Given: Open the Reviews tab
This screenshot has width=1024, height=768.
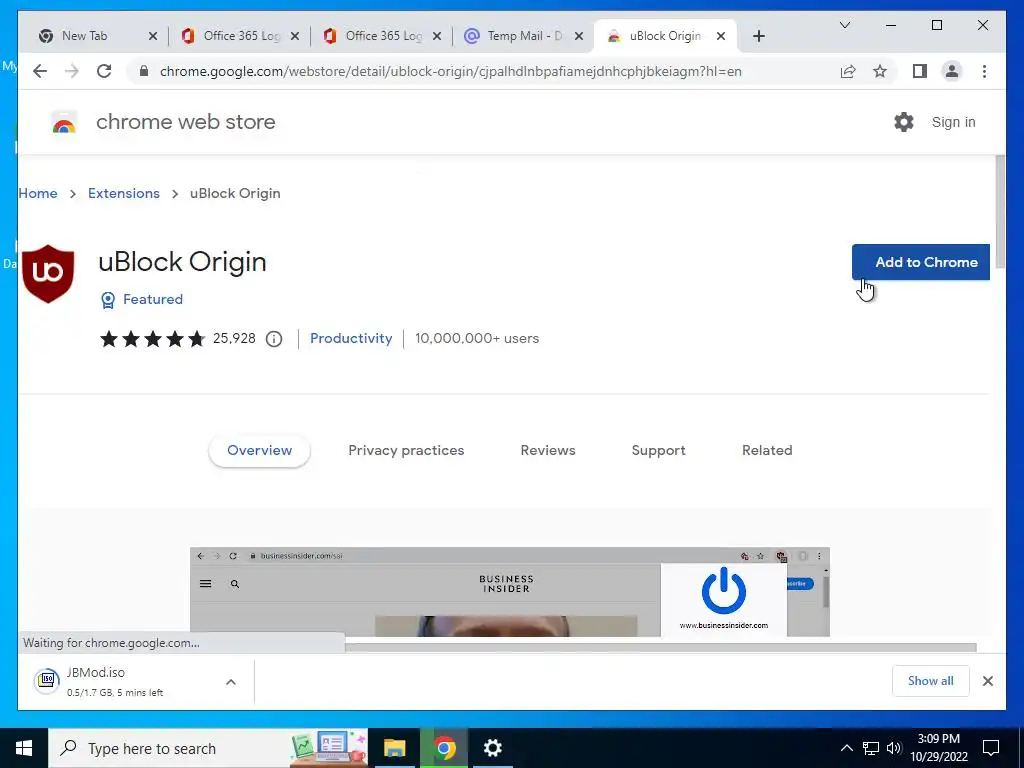Looking at the screenshot, I should [x=548, y=451].
